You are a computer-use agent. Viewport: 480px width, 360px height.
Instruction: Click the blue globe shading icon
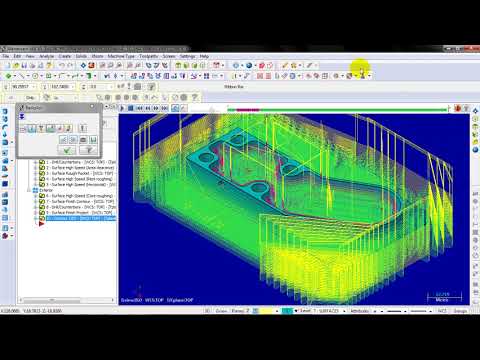(x=249, y=65)
